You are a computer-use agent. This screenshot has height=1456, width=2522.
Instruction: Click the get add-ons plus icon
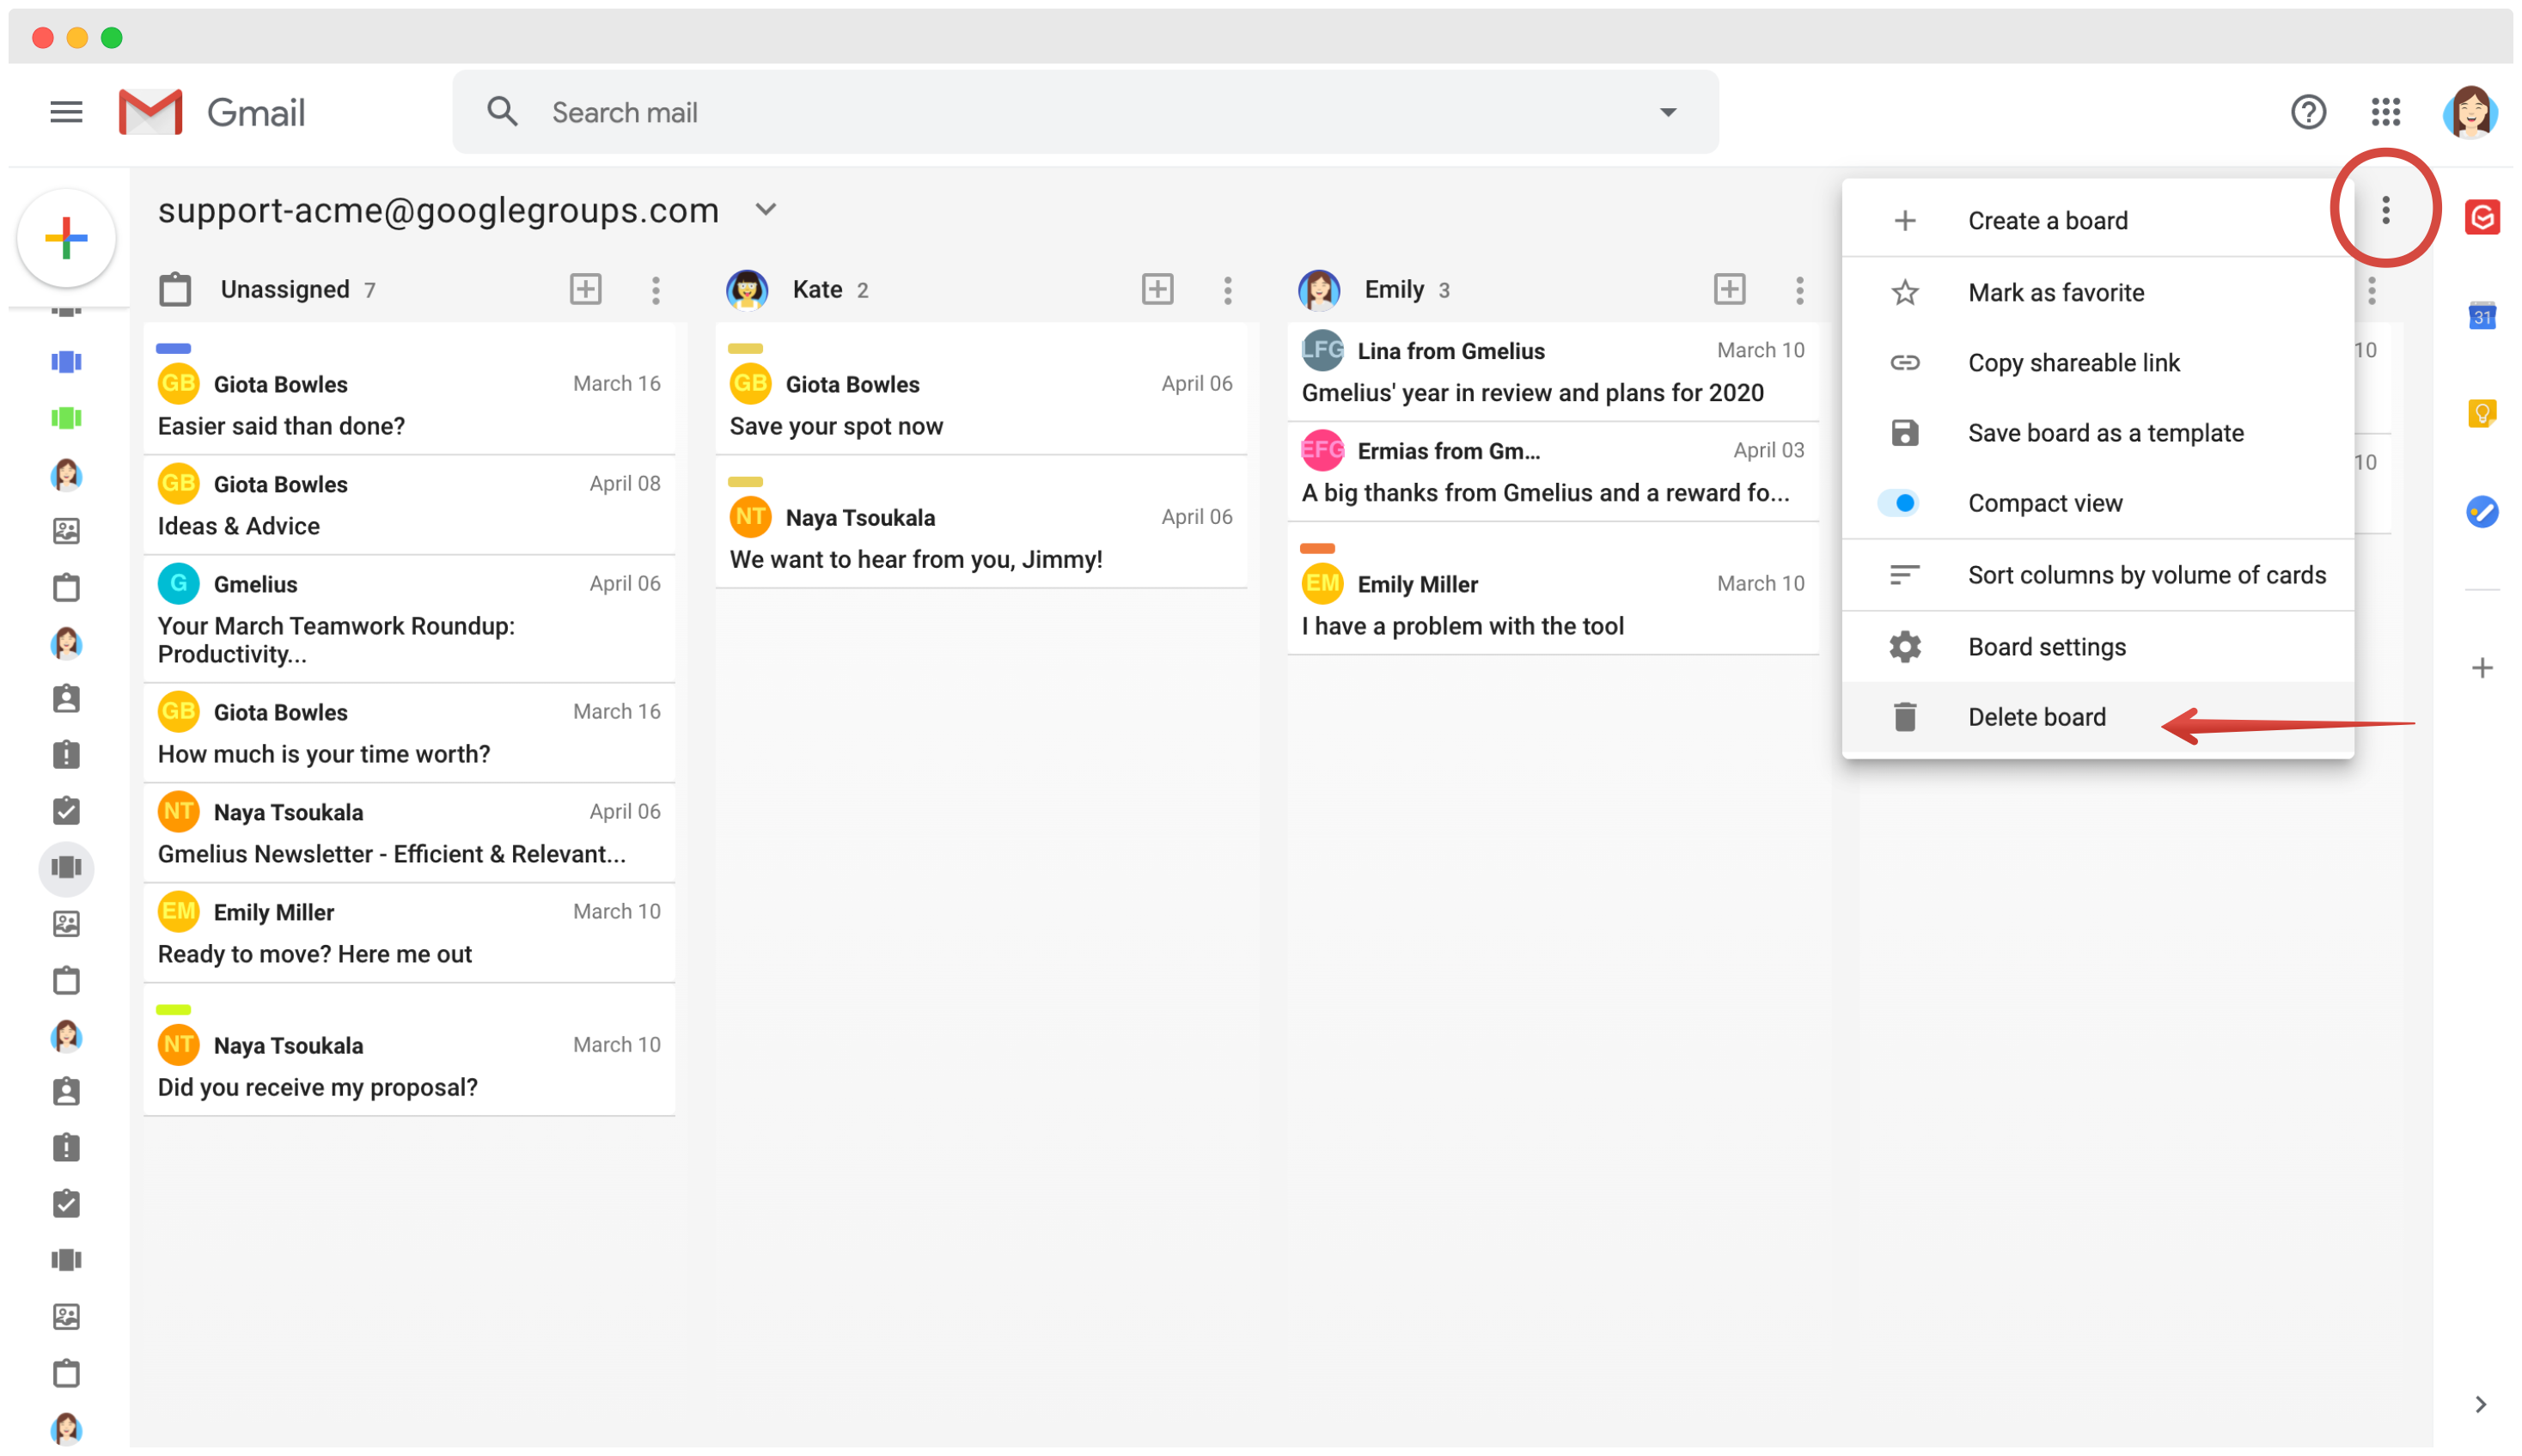click(2481, 668)
